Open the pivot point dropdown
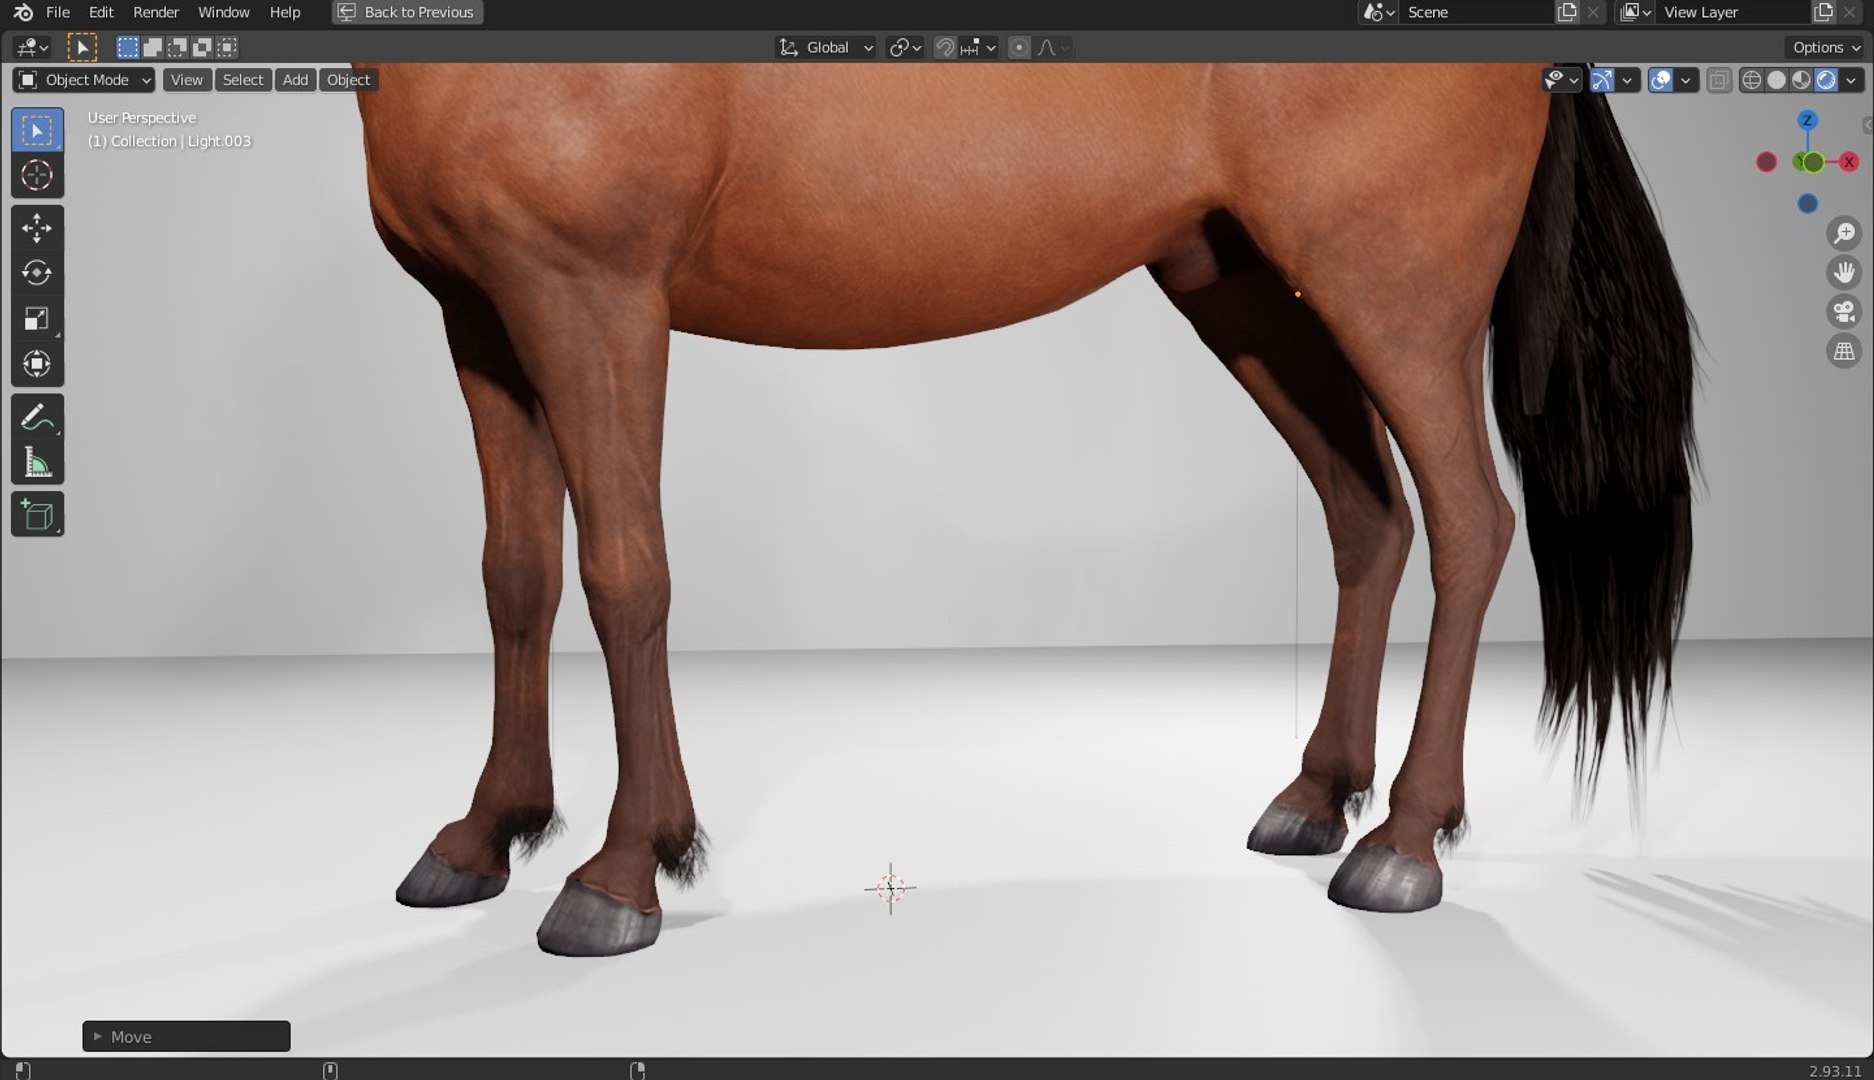 (905, 47)
